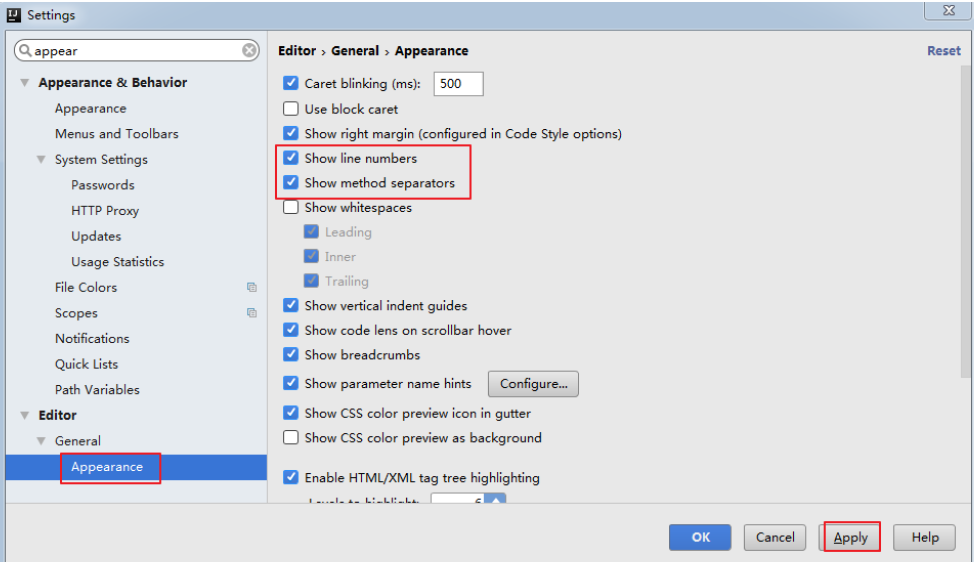Select Appearance under Editor General
The width and height of the screenshot is (974, 562).
(107, 467)
